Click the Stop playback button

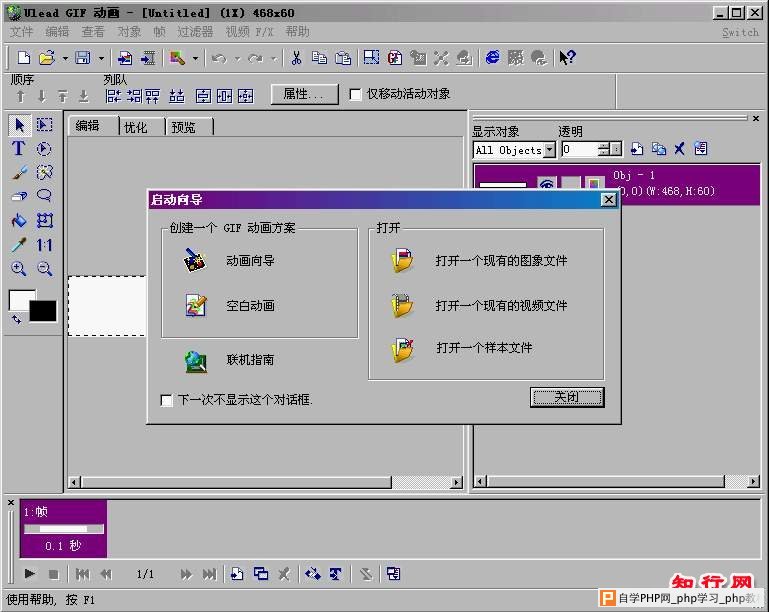pos(54,574)
